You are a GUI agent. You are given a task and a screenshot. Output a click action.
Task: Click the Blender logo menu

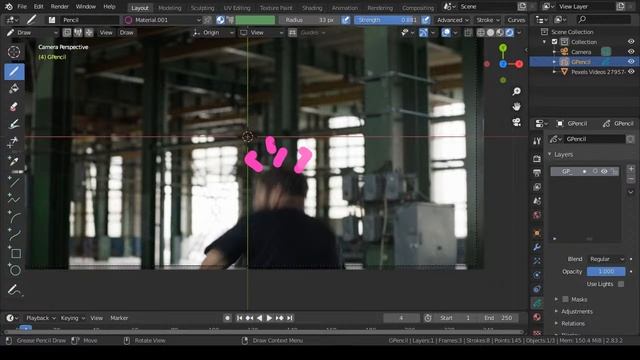9,7
